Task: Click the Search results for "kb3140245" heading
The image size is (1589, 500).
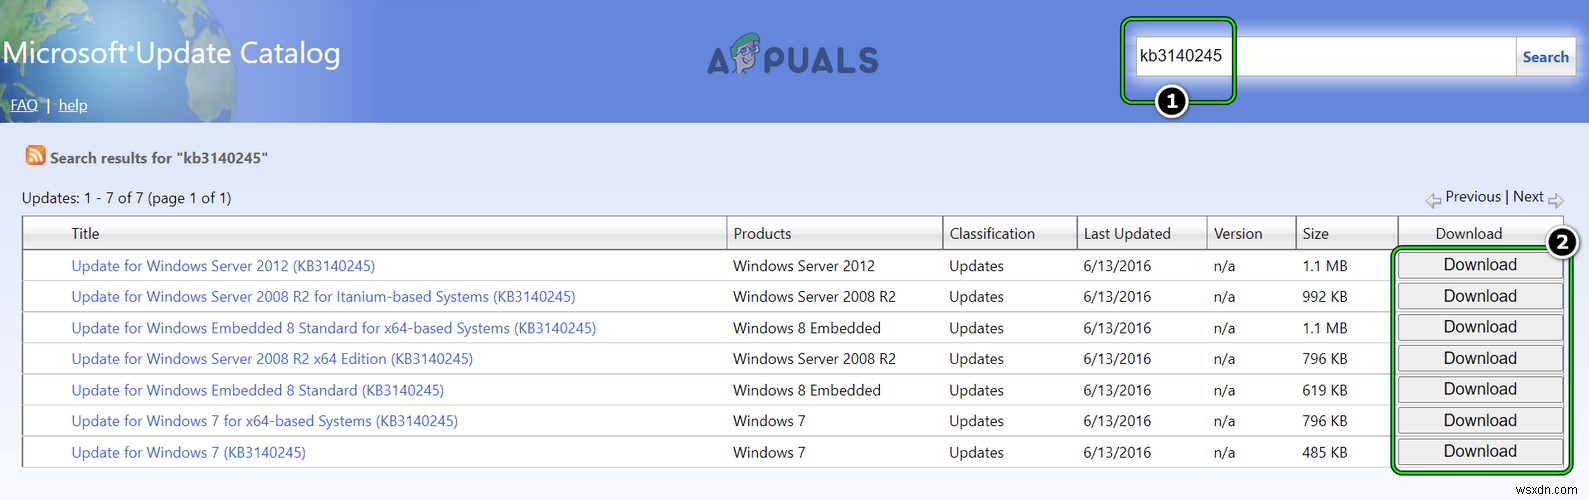Action: pyautogui.click(x=159, y=158)
